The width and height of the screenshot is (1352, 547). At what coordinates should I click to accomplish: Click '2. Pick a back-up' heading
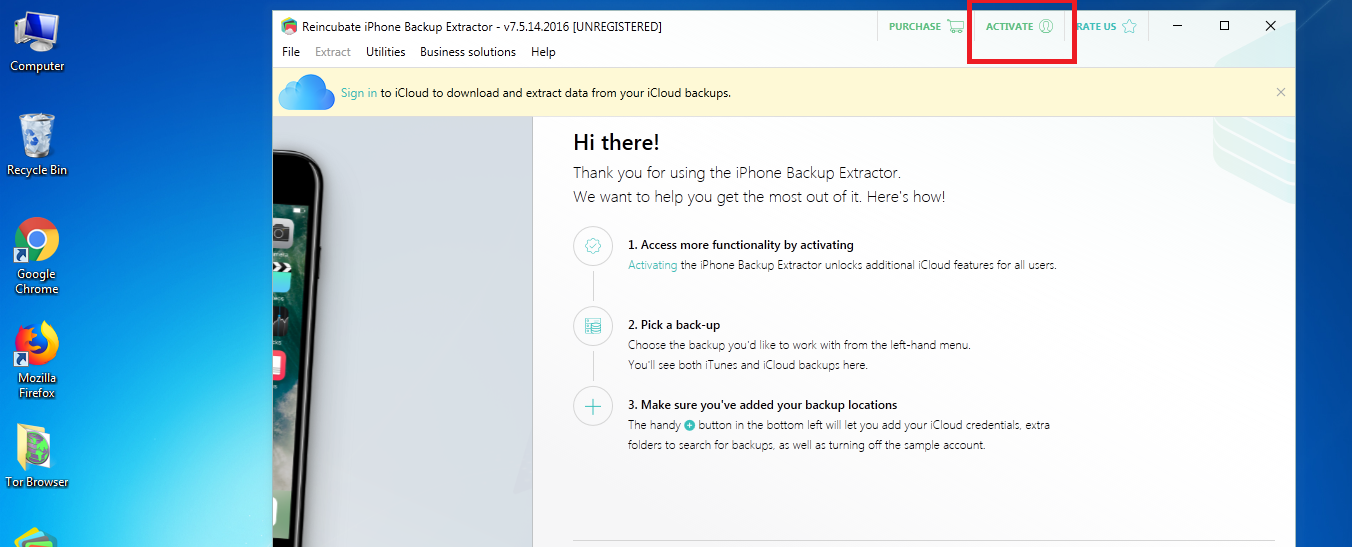(674, 325)
